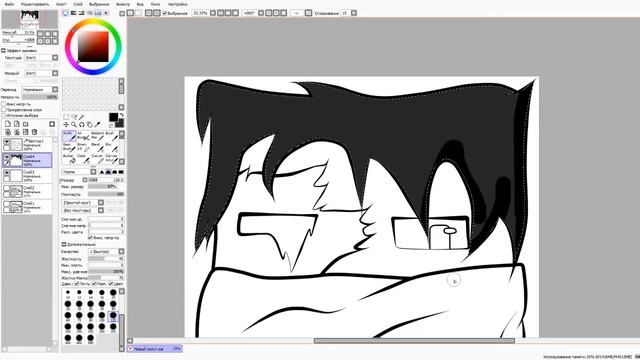Click the zoom percentage field
This screenshot has width=640, height=360.
point(200,13)
